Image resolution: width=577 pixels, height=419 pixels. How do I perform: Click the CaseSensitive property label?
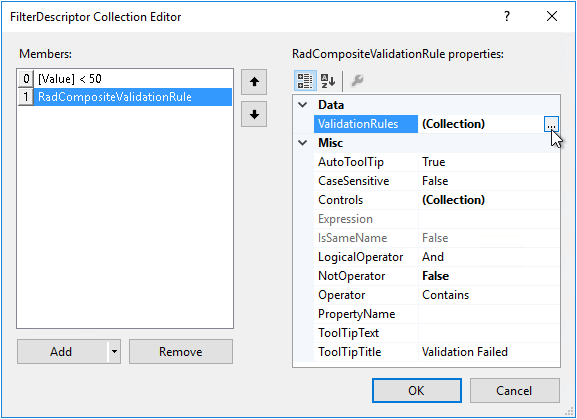point(353,181)
